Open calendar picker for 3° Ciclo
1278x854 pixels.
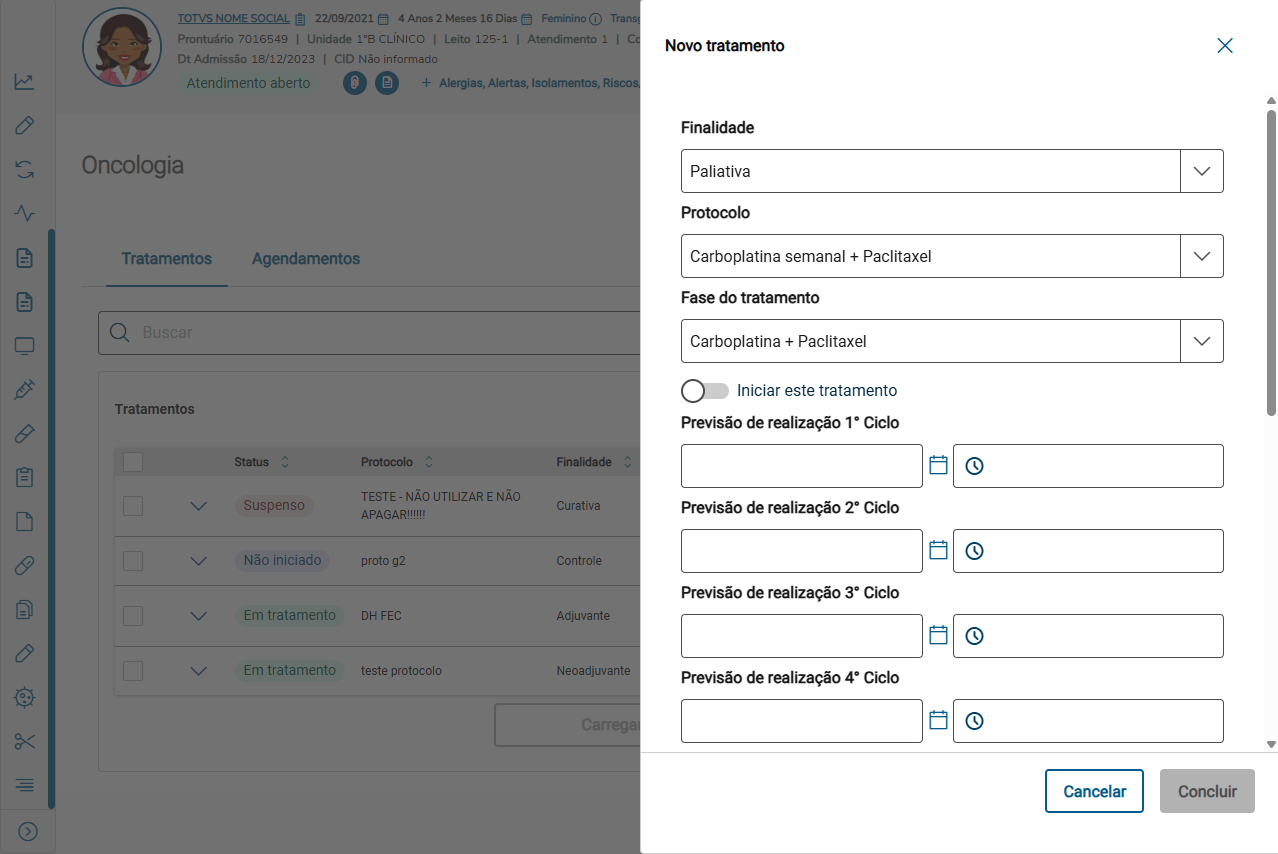tap(938, 635)
